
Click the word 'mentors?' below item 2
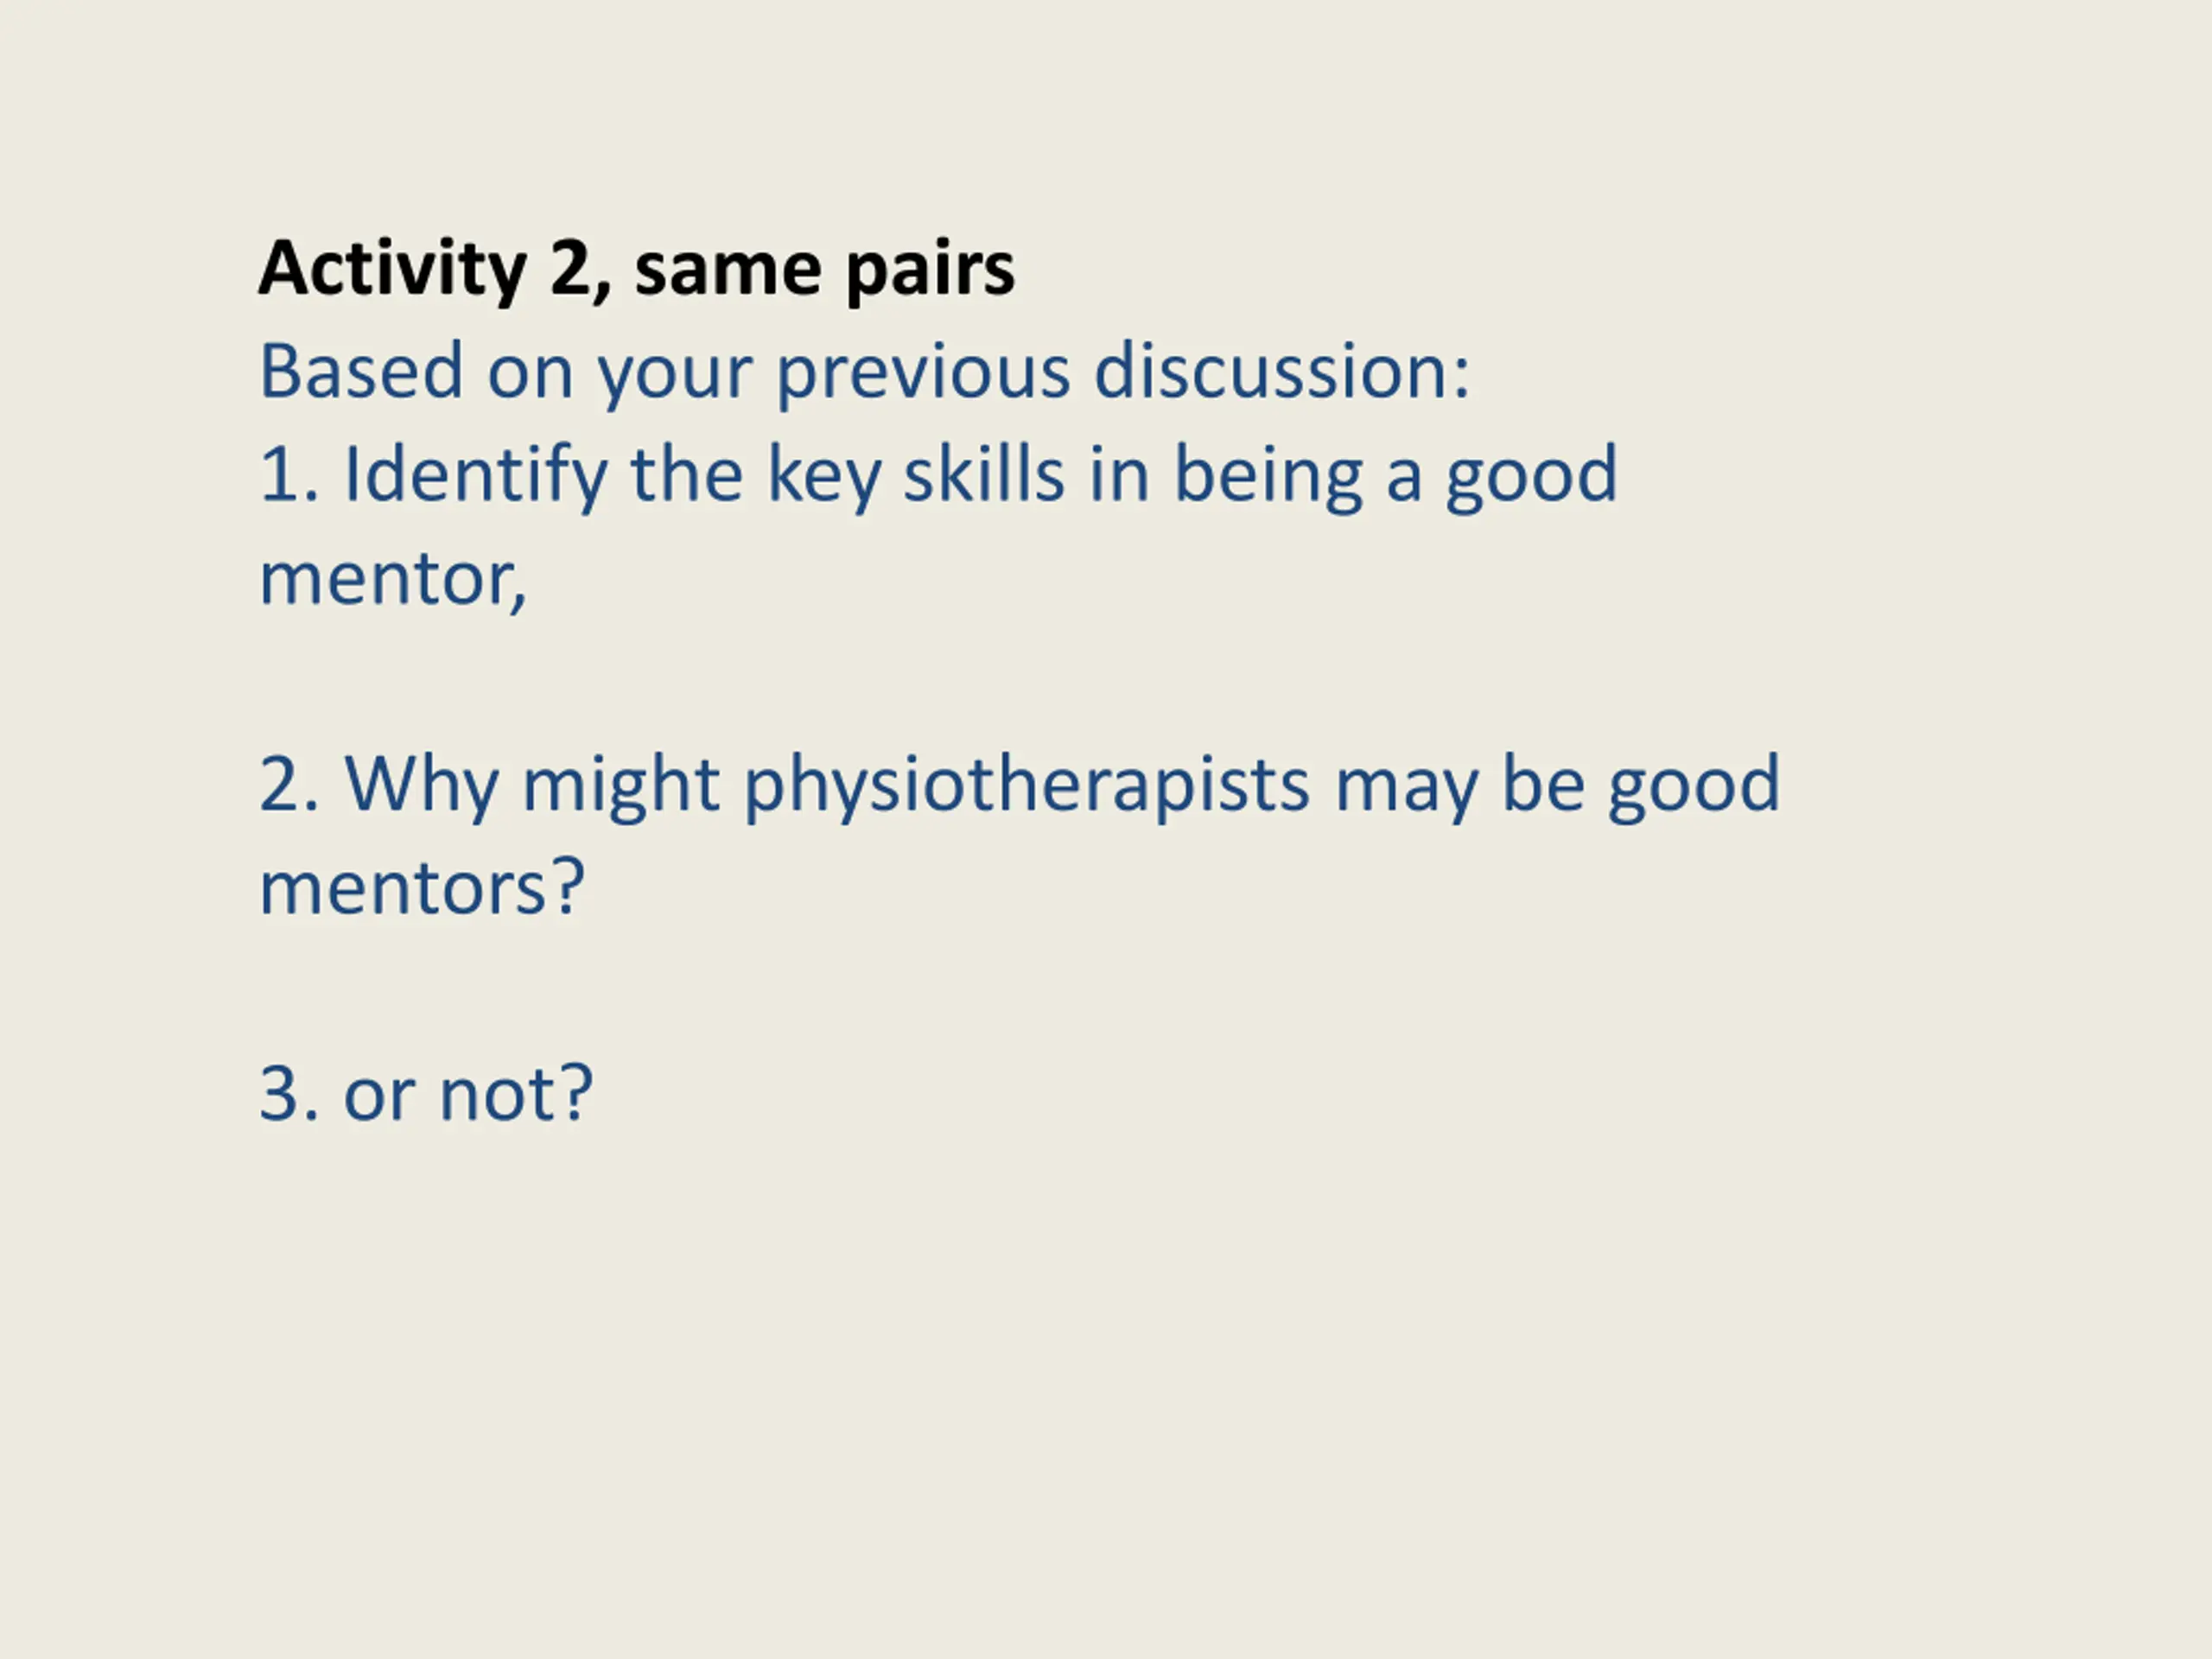tap(421, 888)
